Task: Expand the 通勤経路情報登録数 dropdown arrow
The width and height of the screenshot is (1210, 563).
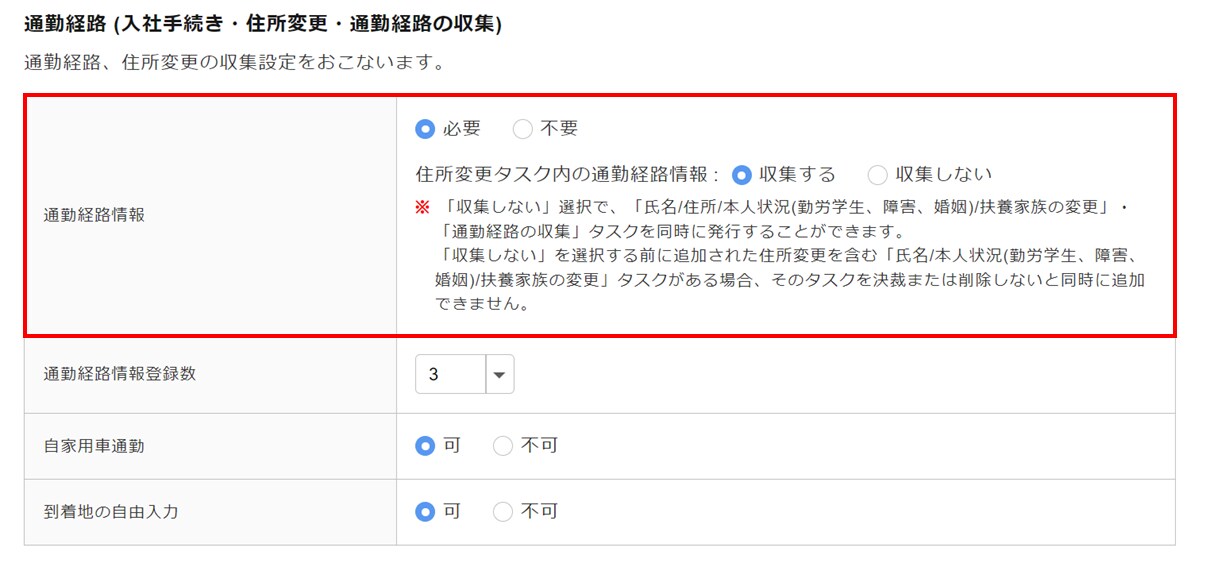Action: (499, 375)
